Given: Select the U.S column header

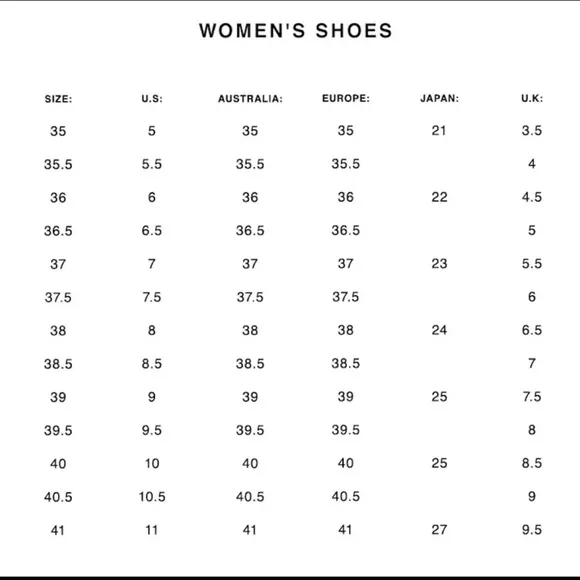Looking at the screenshot, I should (x=152, y=99).
